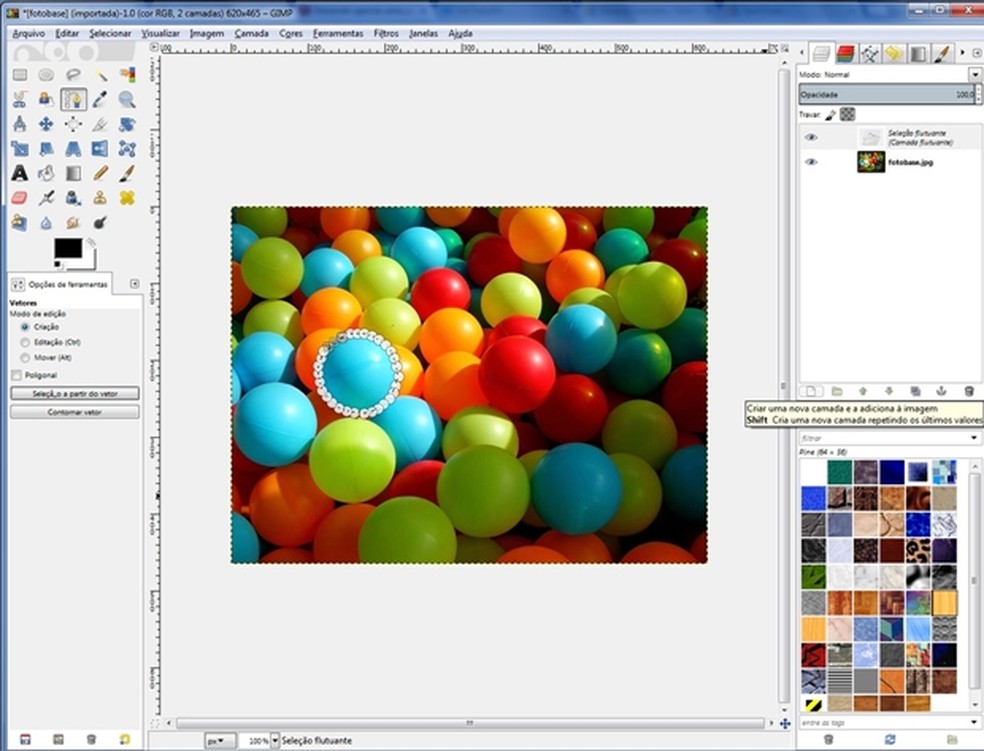The image size is (984, 751).
Task: Click the delete layer trash icon
Action: (x=968, y=391)
